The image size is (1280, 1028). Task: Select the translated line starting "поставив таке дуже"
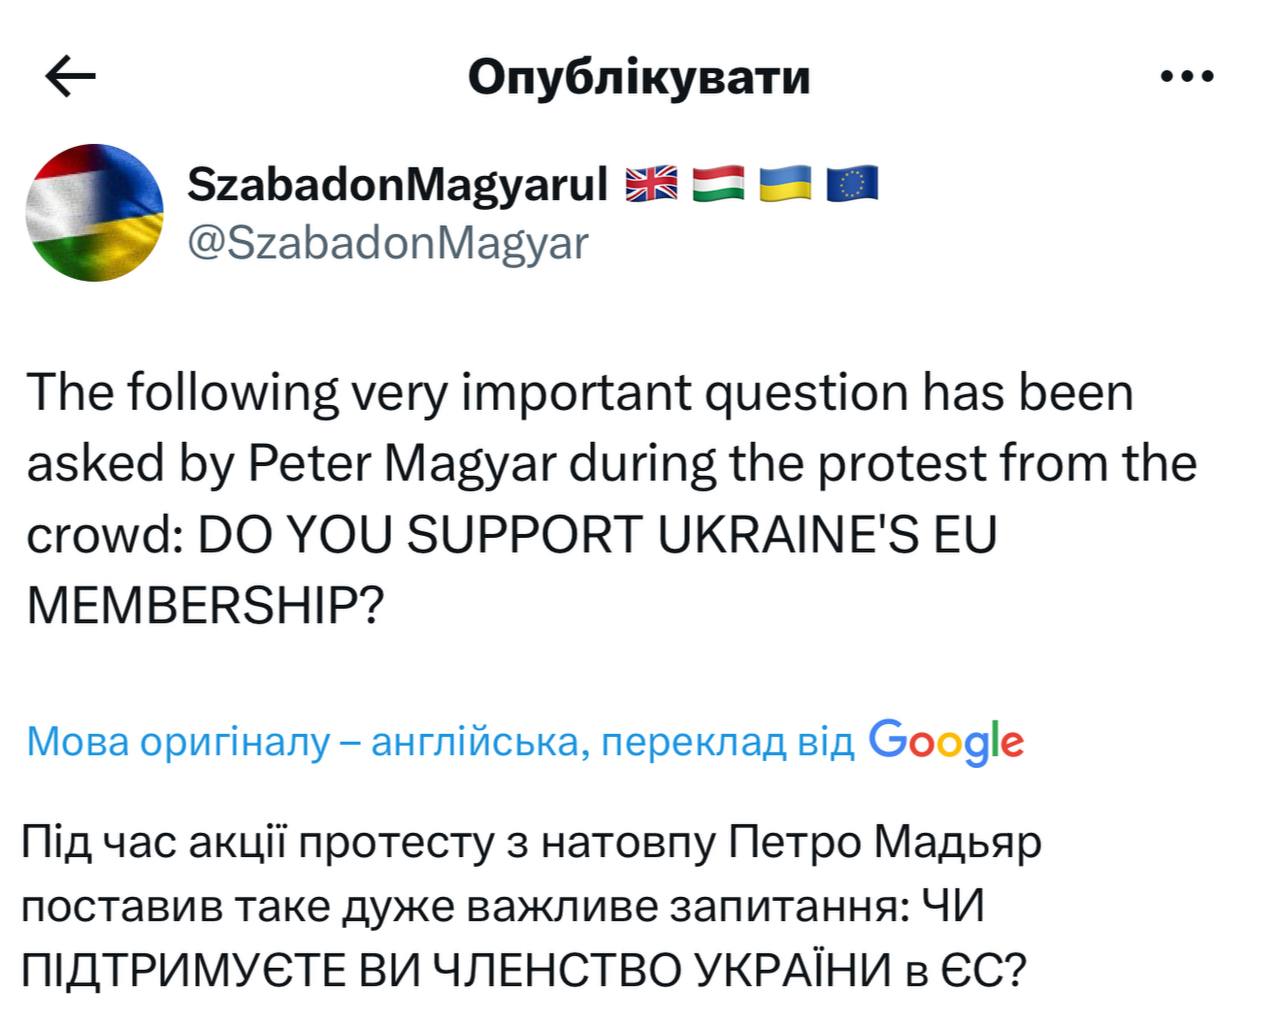click(x=502, y=906)
